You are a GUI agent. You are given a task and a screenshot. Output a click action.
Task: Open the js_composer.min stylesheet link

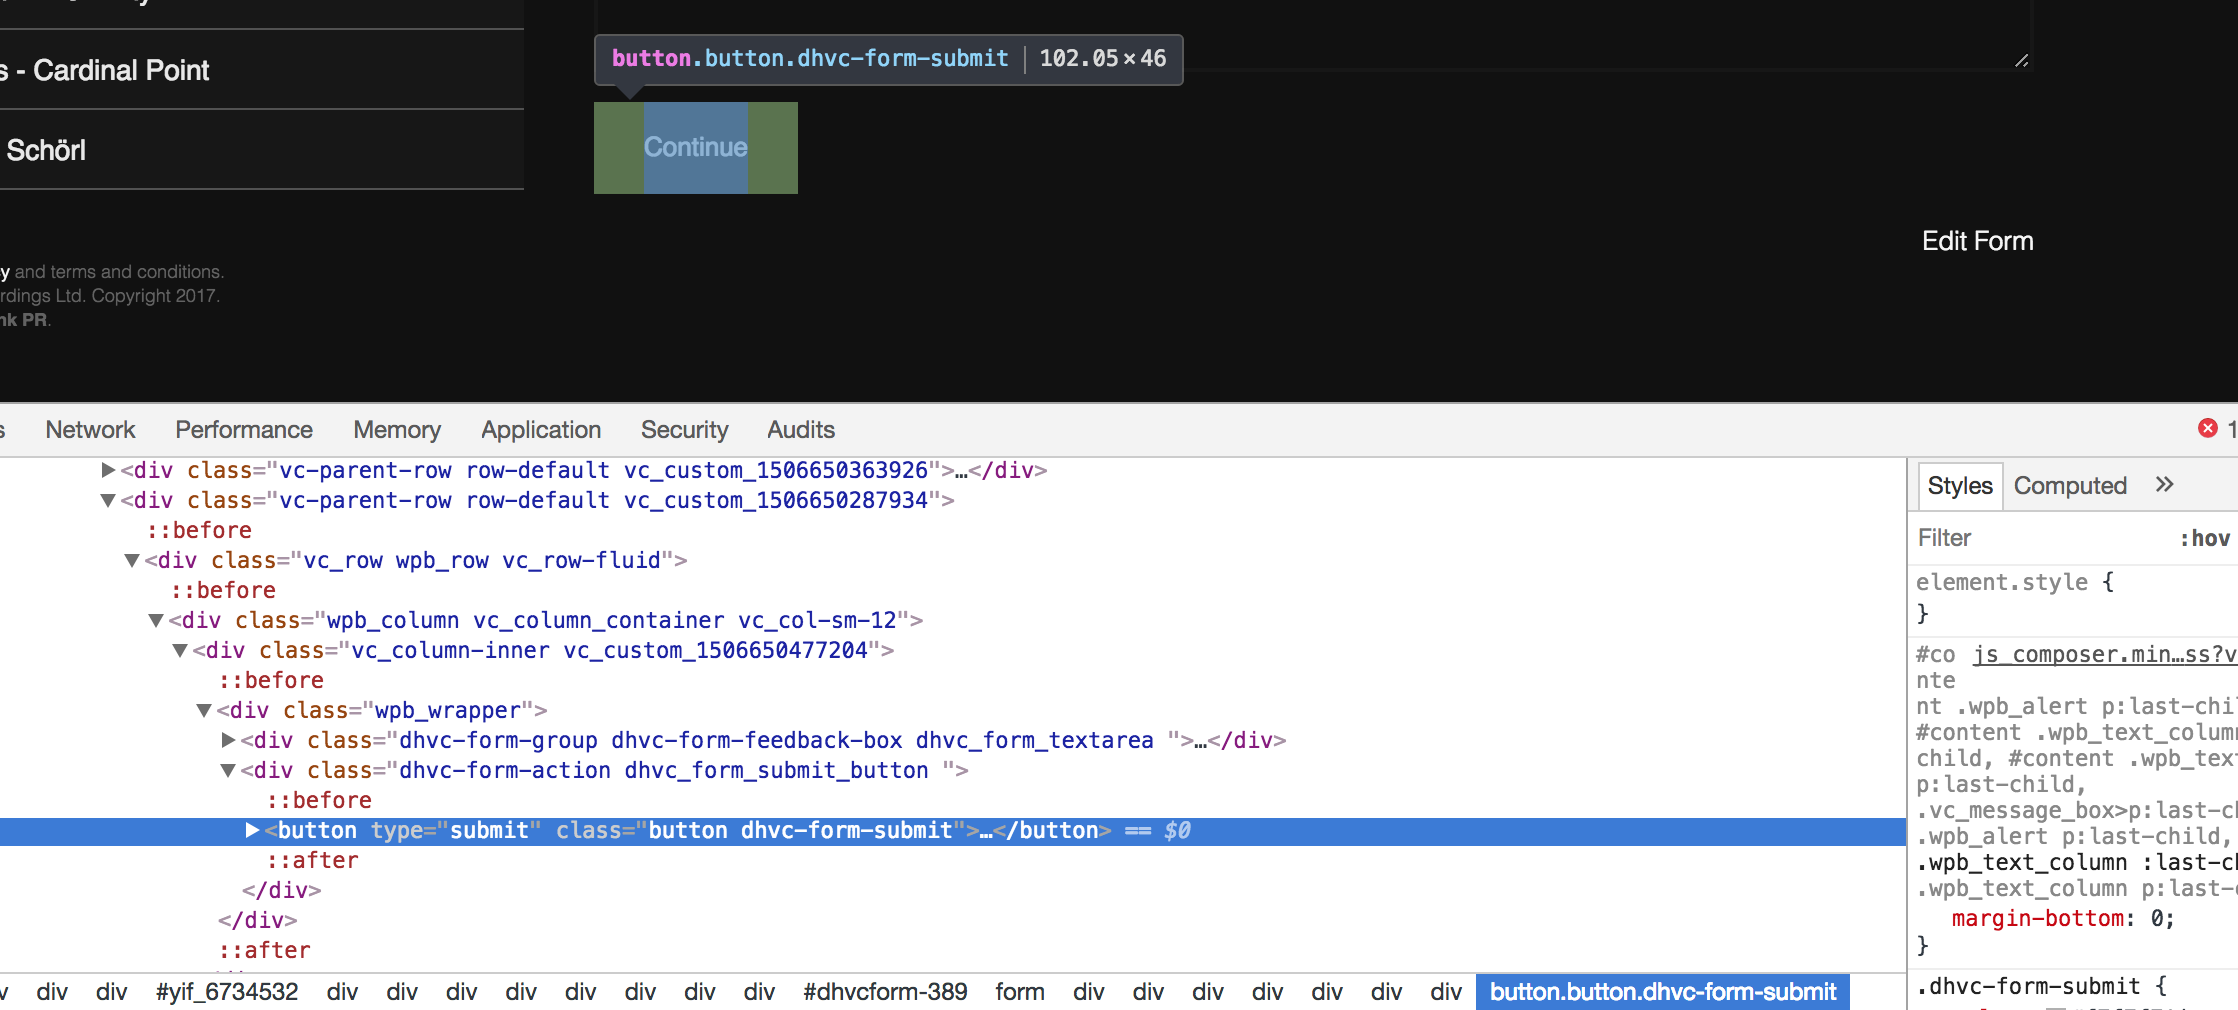pyautogui.click(x=2105, y=654)
